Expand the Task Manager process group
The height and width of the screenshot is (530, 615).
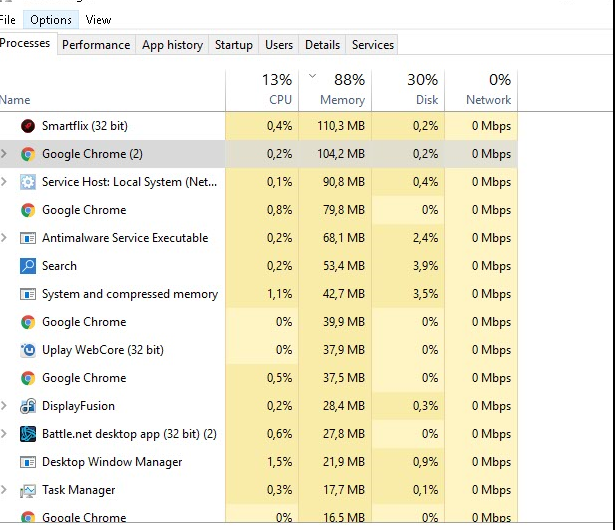pos(4,490)
